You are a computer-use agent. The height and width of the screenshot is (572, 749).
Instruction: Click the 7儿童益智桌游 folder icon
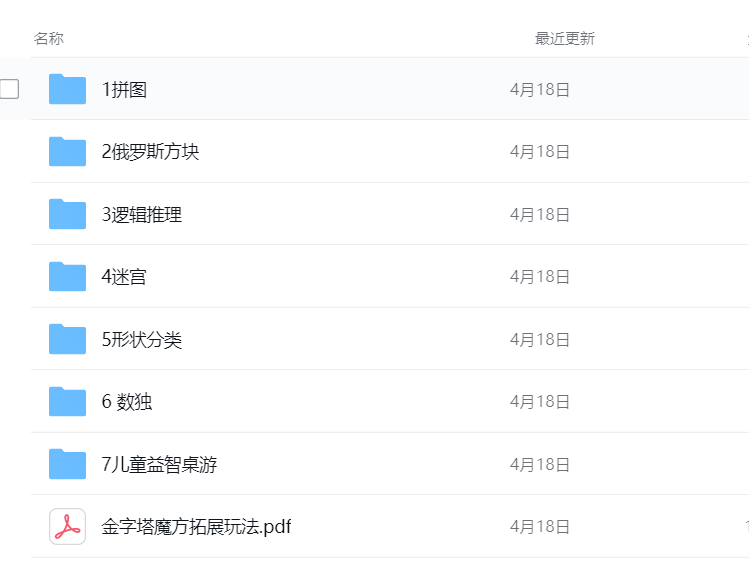pos(67,464)
